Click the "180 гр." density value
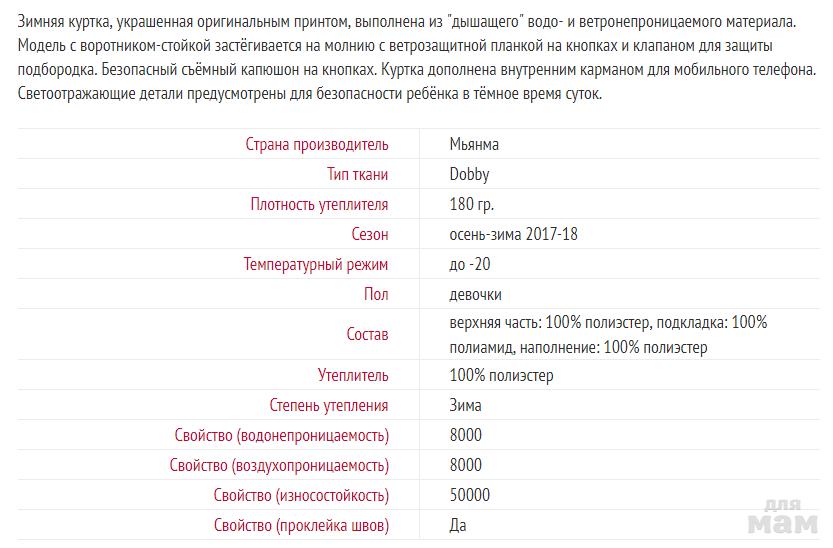The width and height of the screenshot is (833, 548). [x=472, y=204]
